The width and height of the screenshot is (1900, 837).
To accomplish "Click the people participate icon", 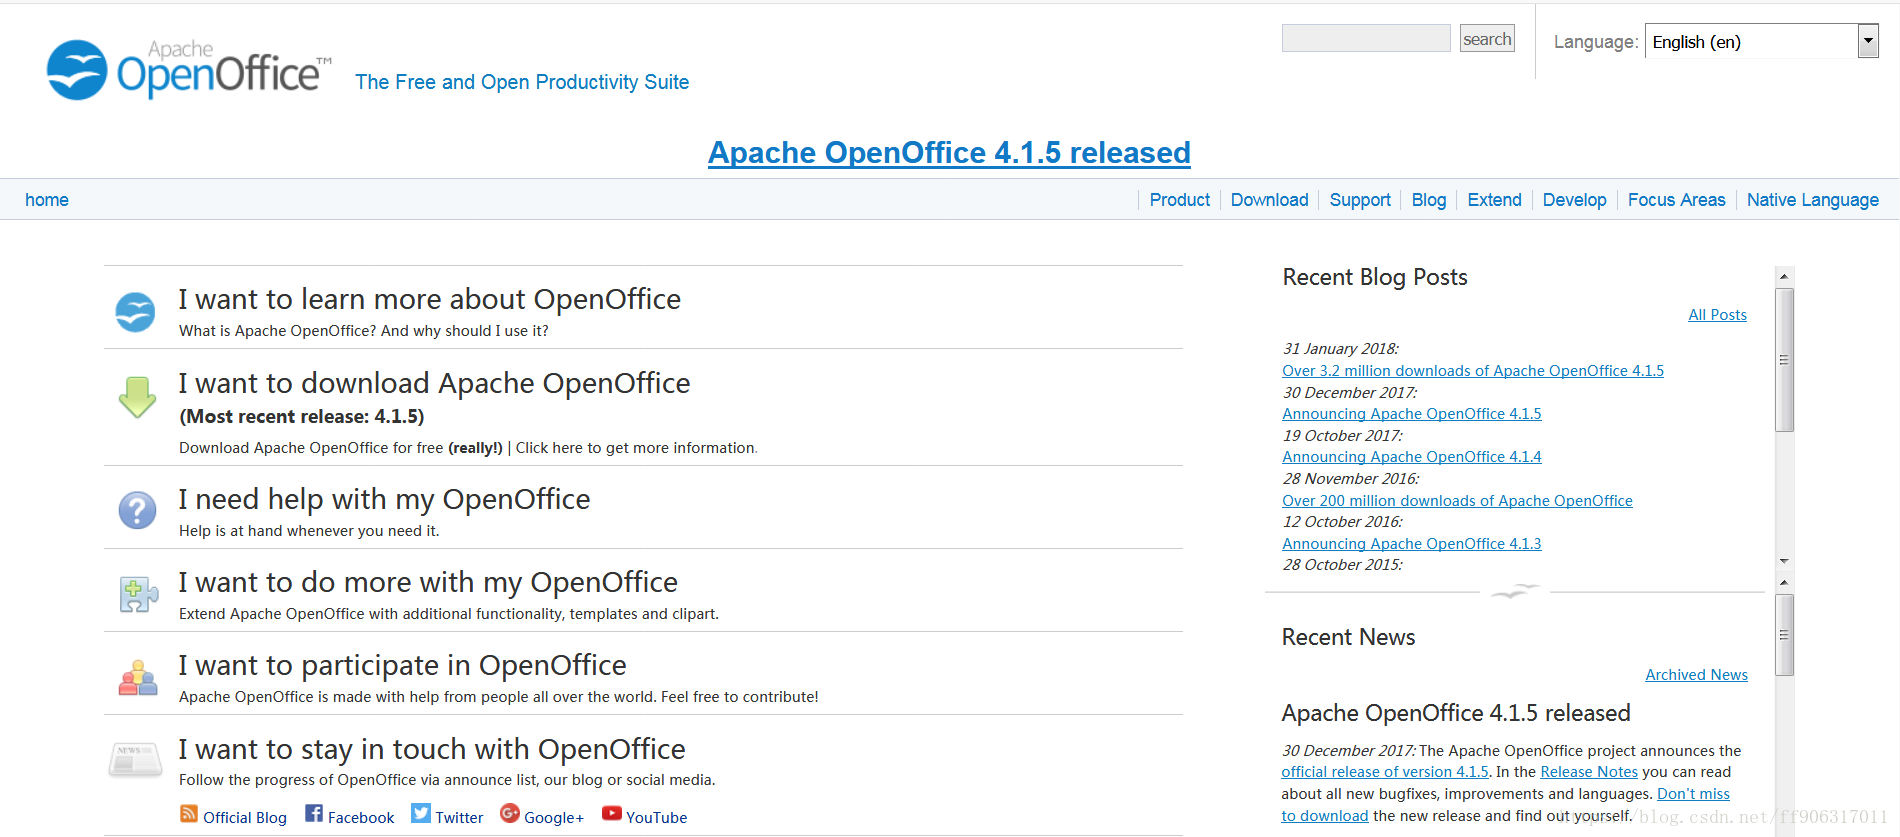I will 138,677.
